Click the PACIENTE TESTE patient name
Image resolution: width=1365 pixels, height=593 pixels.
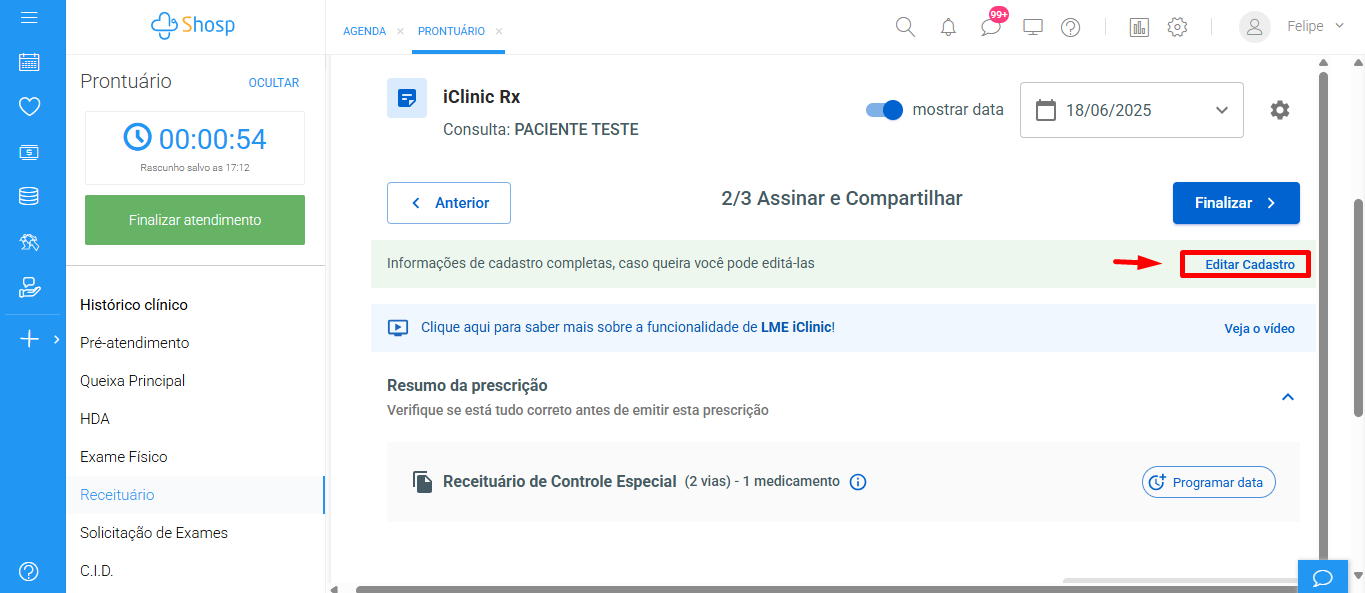pyautogui.click(x=576, y=129)
